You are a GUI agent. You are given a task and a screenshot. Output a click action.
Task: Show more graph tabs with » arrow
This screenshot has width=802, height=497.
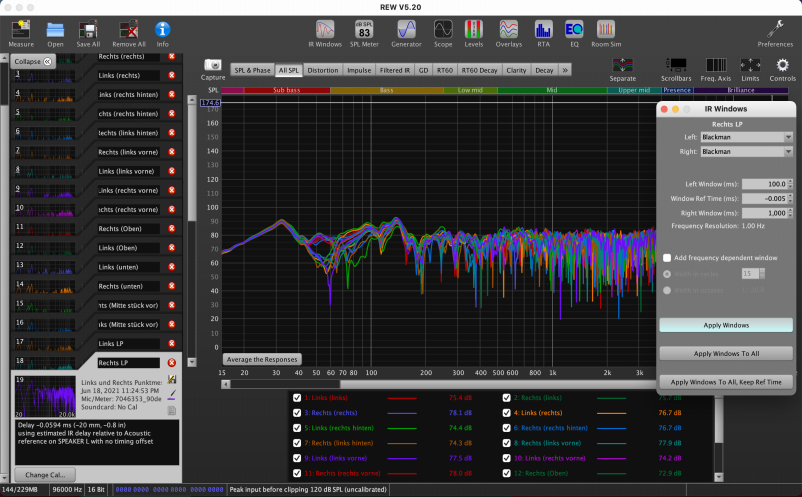pos(565,70)
